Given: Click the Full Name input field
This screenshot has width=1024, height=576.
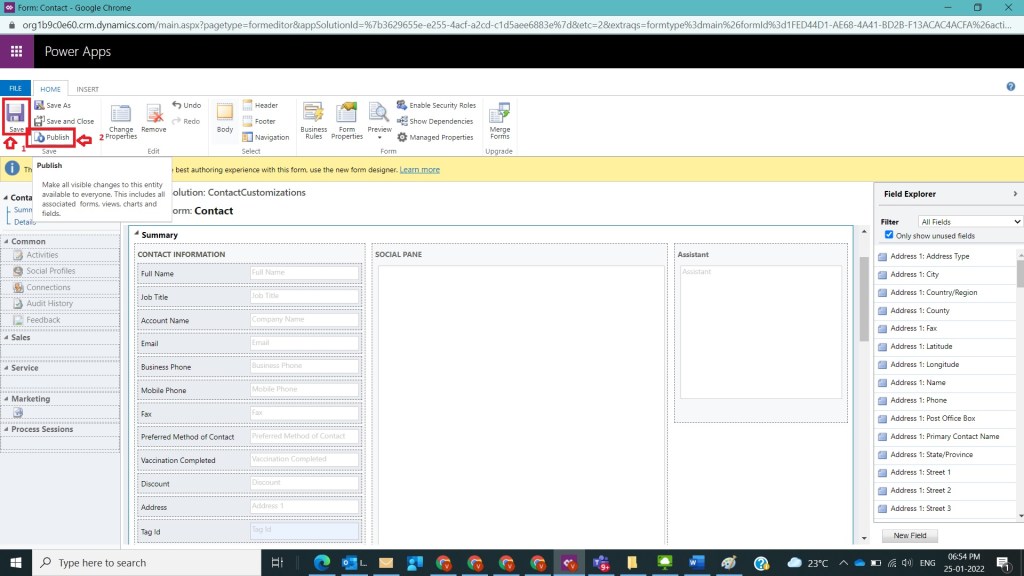Looking at the screenshot, I should (x=304, y=273).
